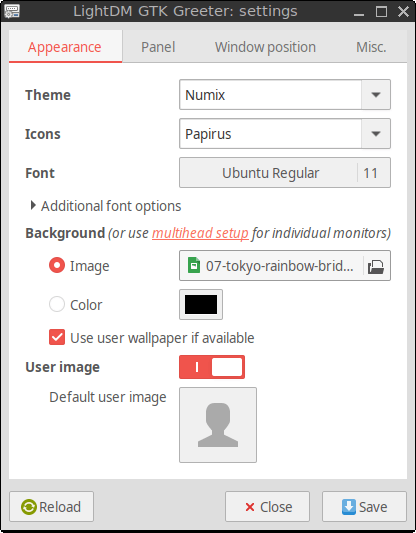The height and width of the screenshot is (533, 416).
Task: Click the Icons label
Action: [x=43, y=134]
